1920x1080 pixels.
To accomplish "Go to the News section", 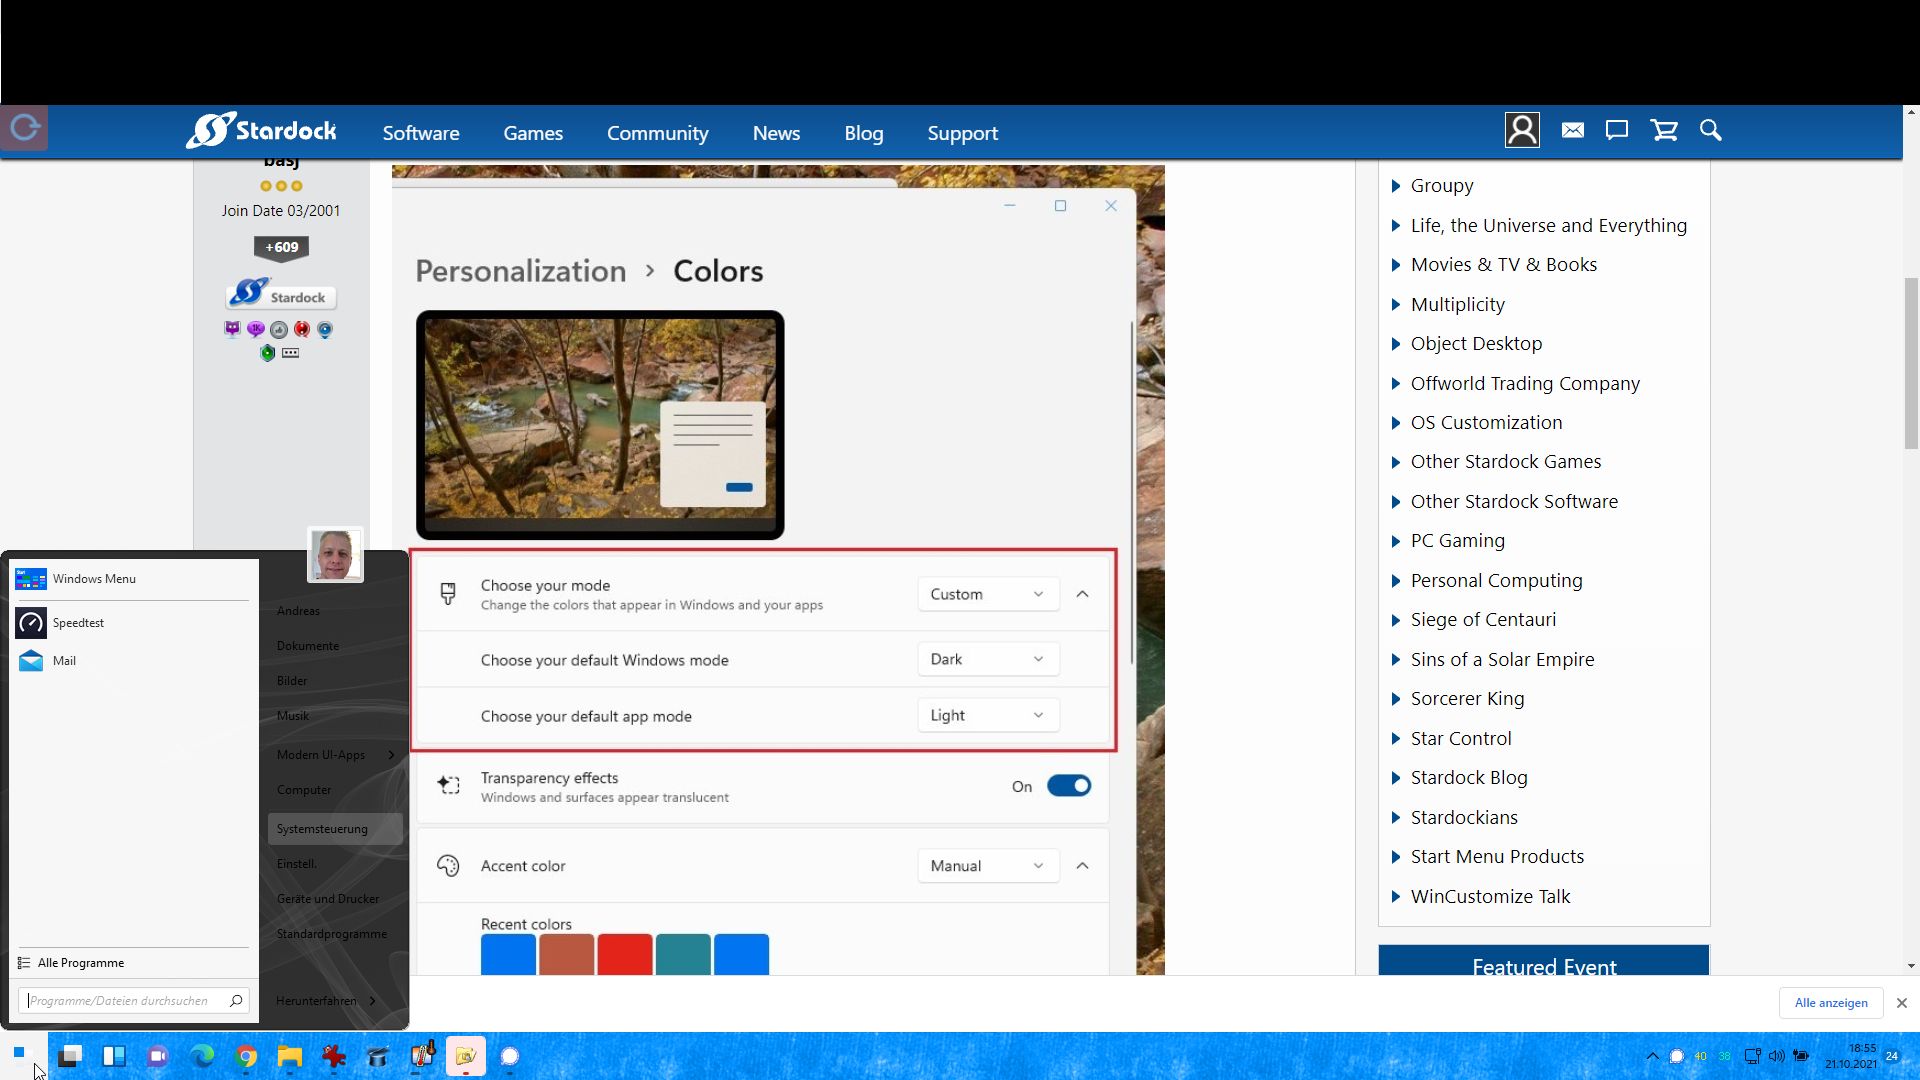I will (x=776, y=133).
